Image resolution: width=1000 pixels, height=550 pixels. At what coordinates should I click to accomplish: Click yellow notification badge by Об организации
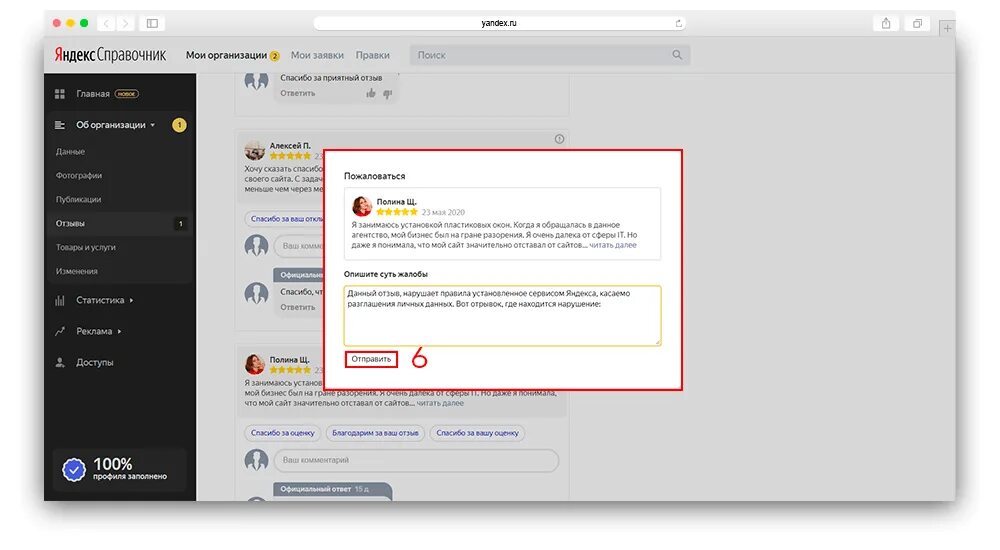(179, 125)
